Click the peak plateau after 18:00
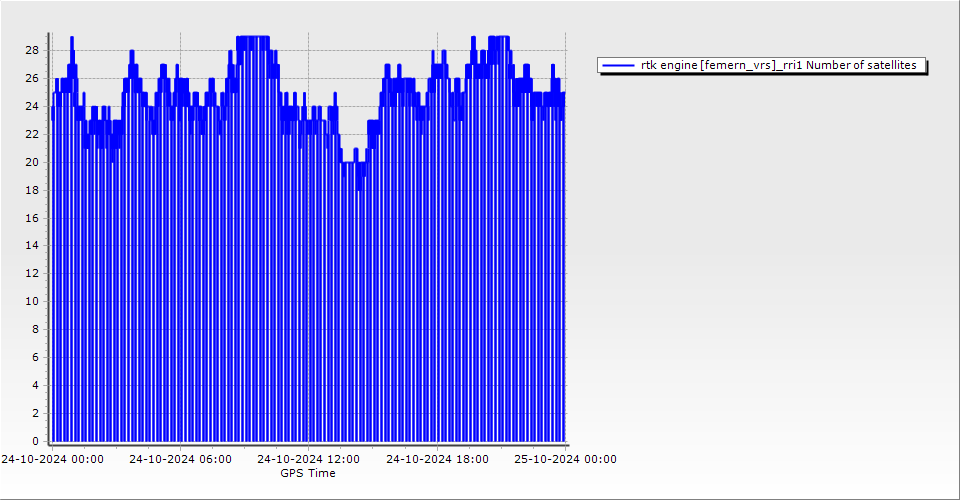 498,38
